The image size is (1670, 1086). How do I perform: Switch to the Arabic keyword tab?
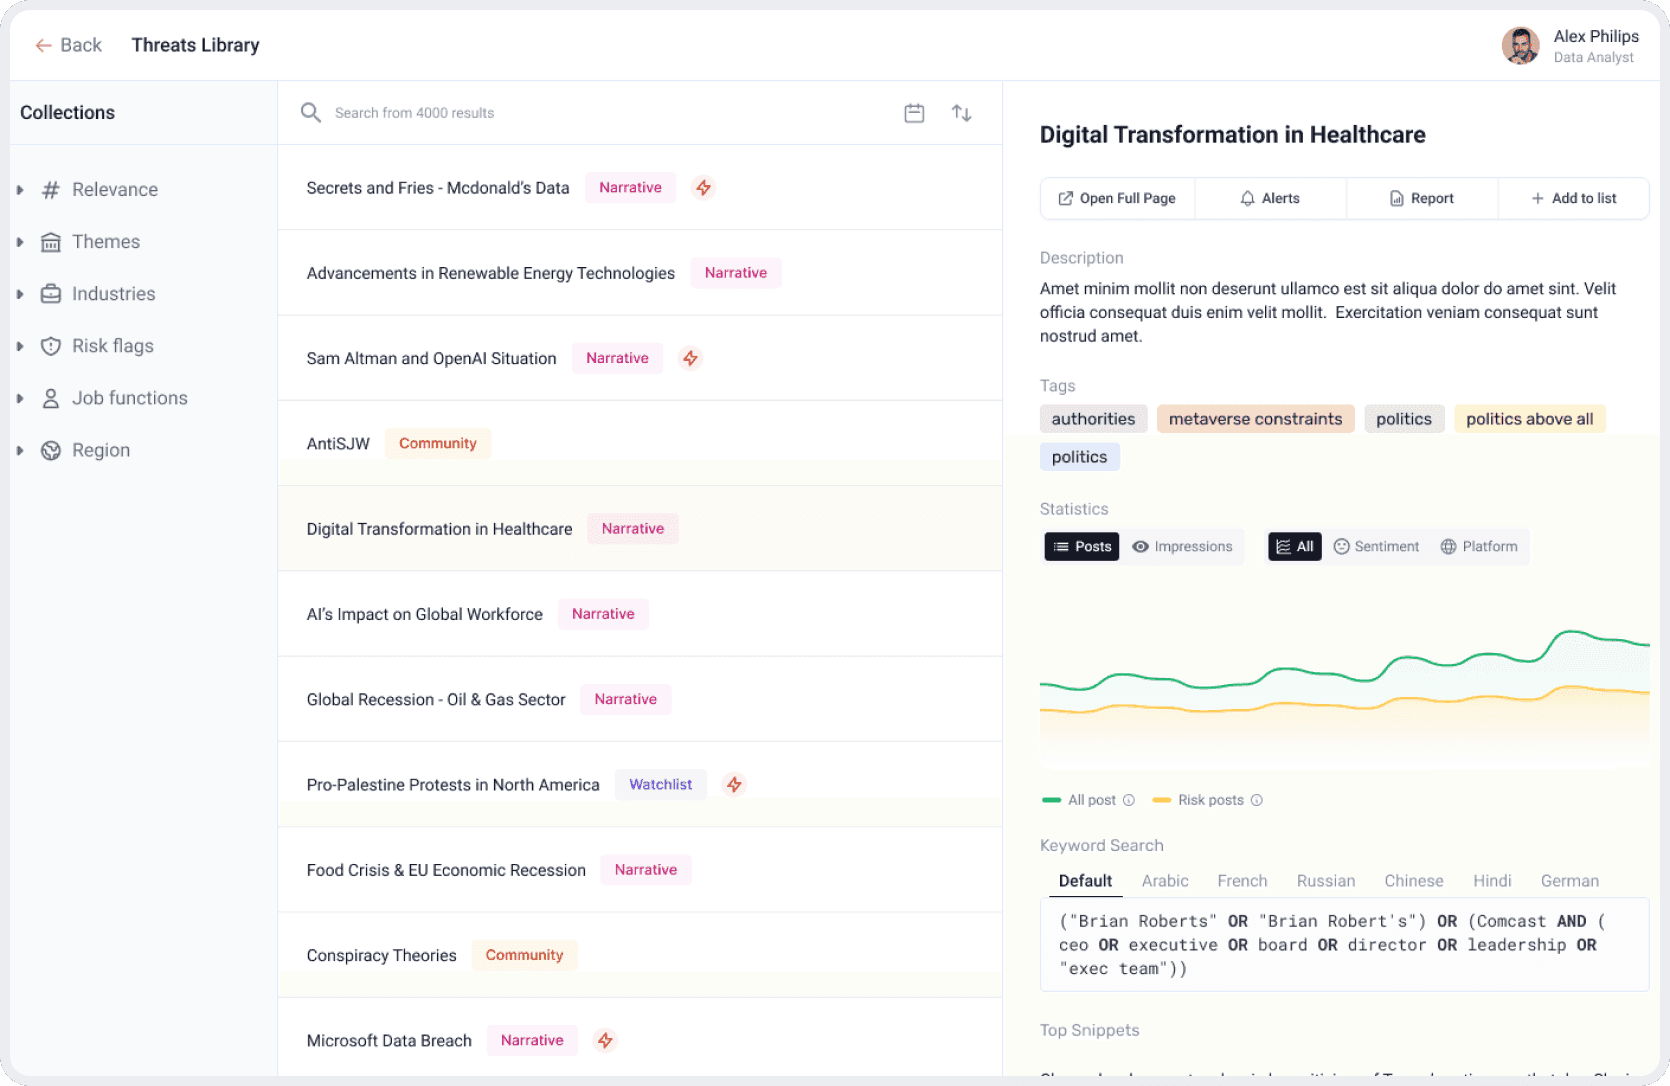[1164, 881]
